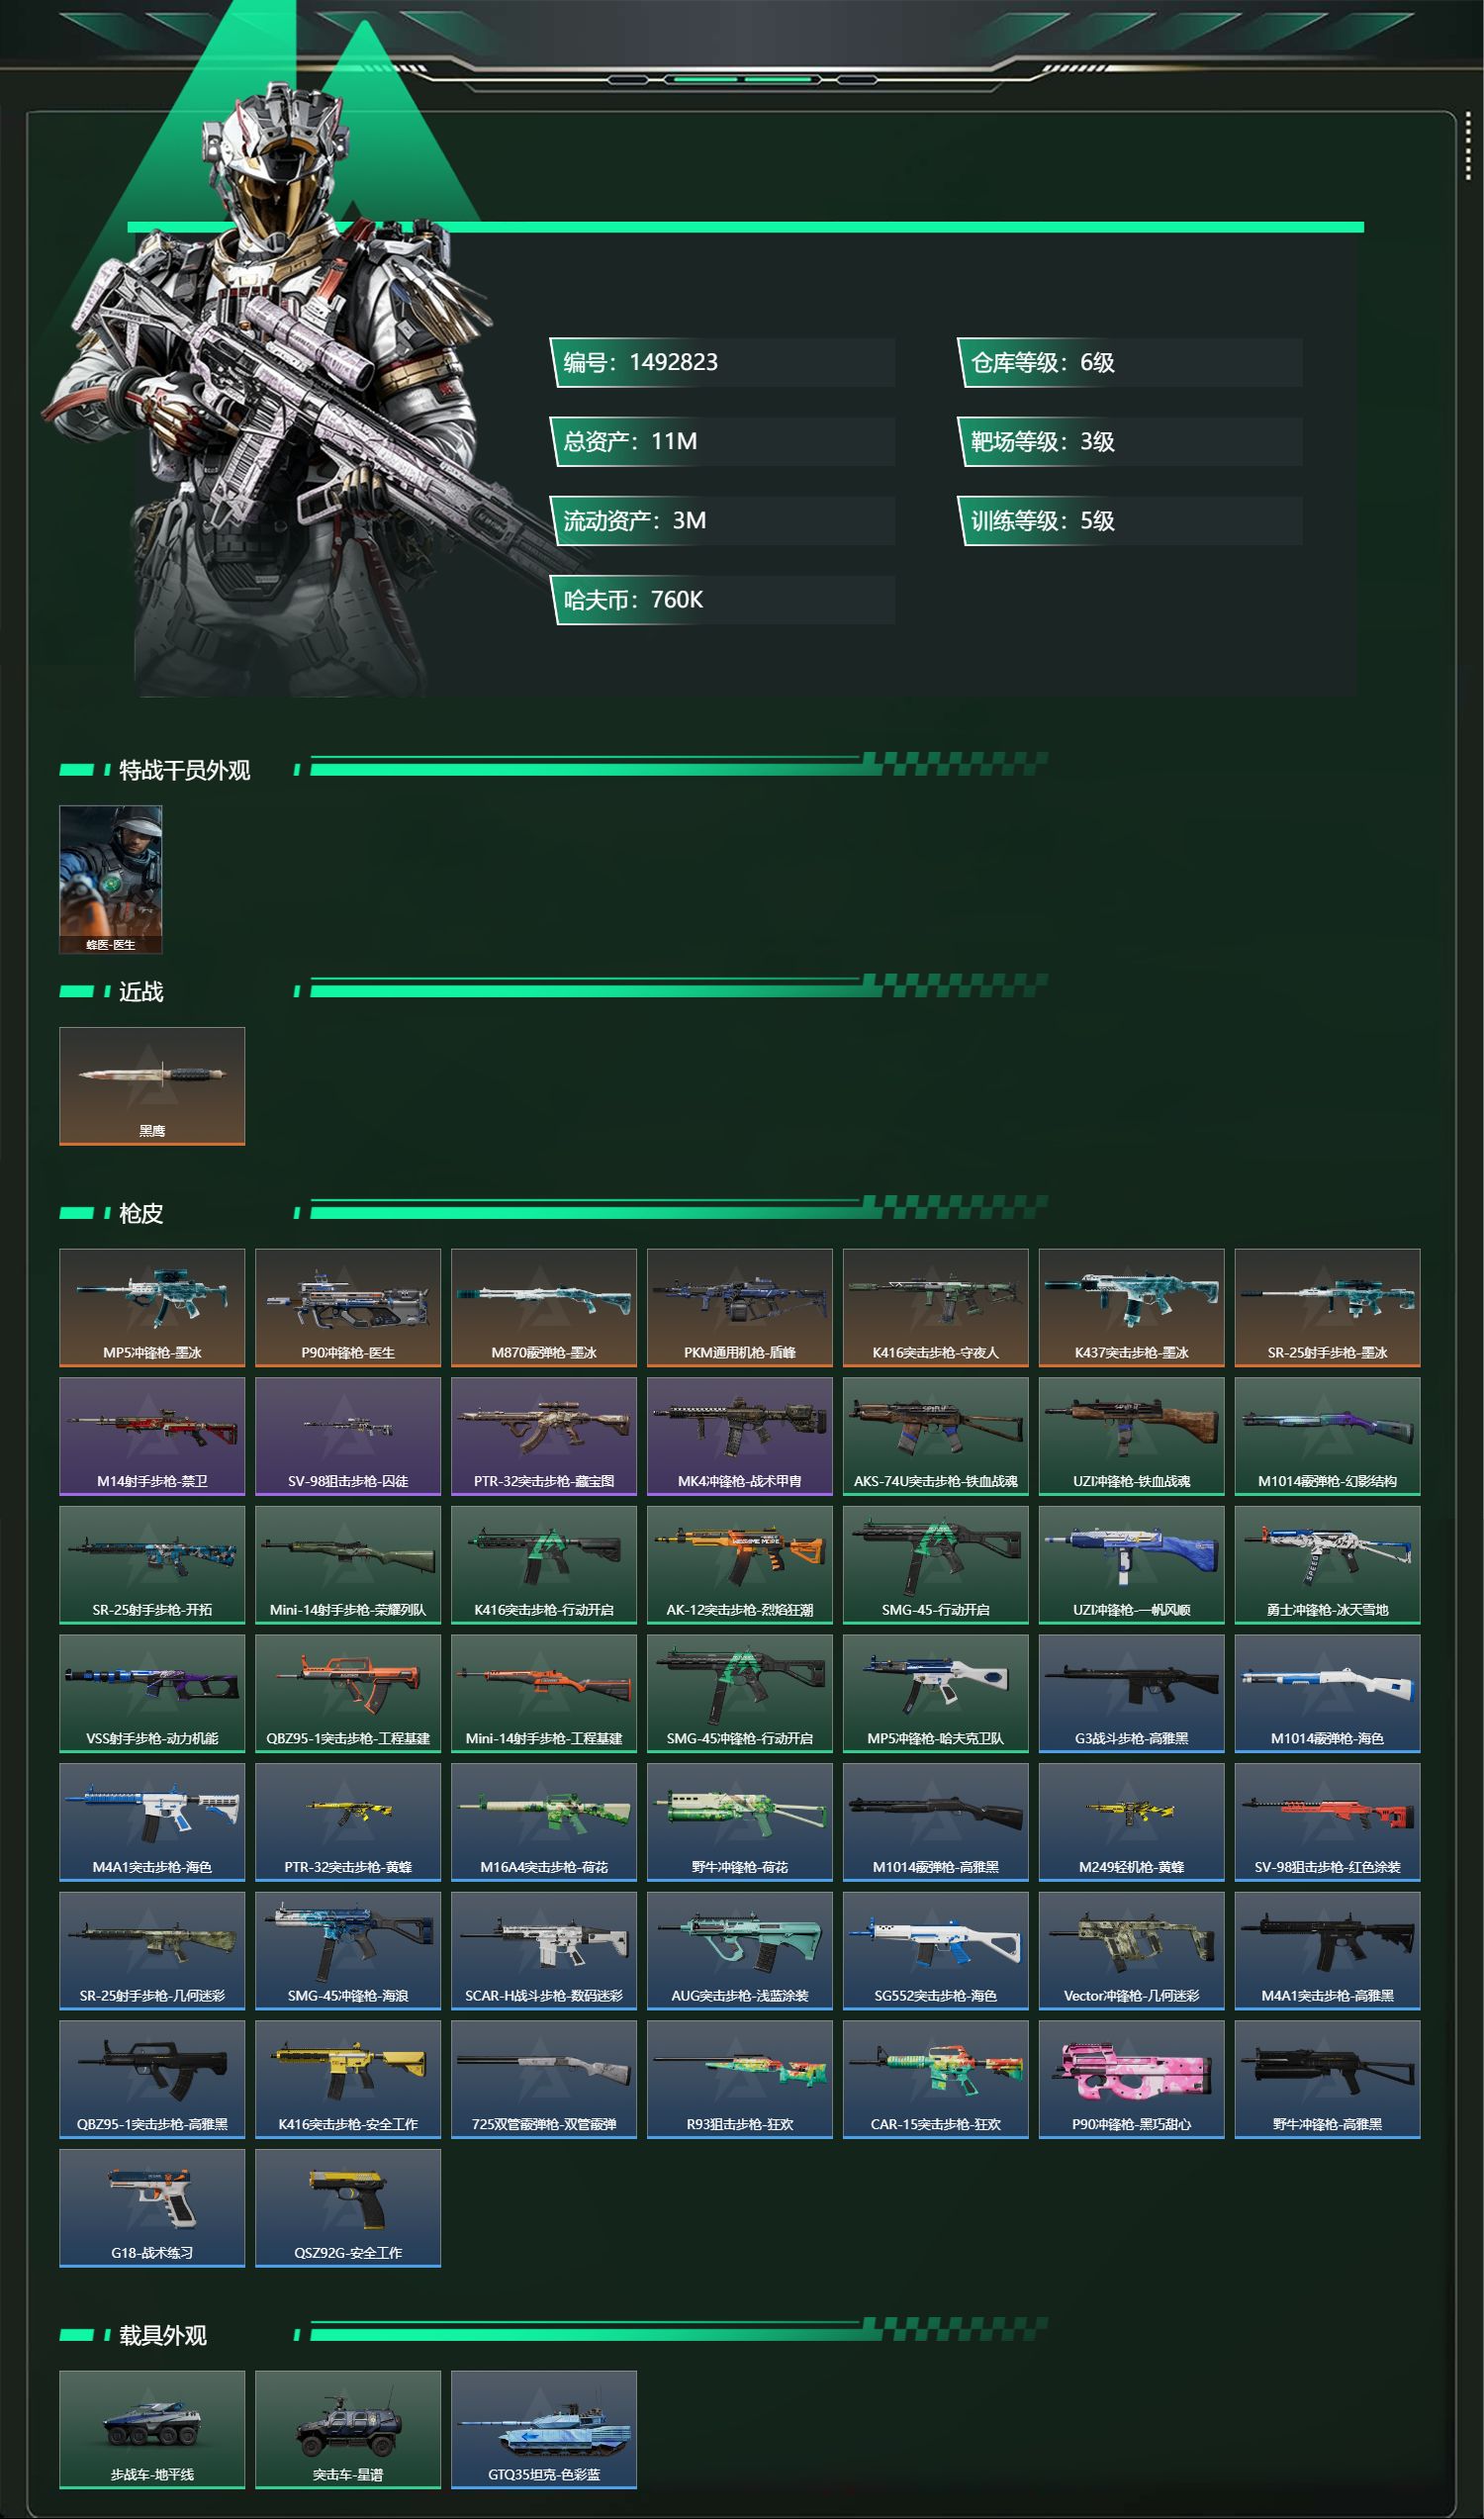Select the AK-12突击步枪-烈焰狂潮 skin card

pos(740,1565)
